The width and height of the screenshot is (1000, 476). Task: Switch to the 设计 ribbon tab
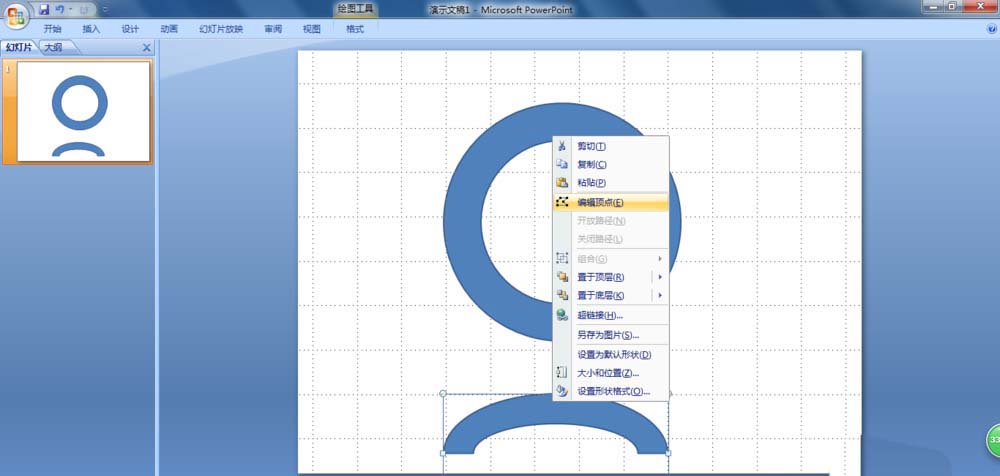tap(130, 29)
